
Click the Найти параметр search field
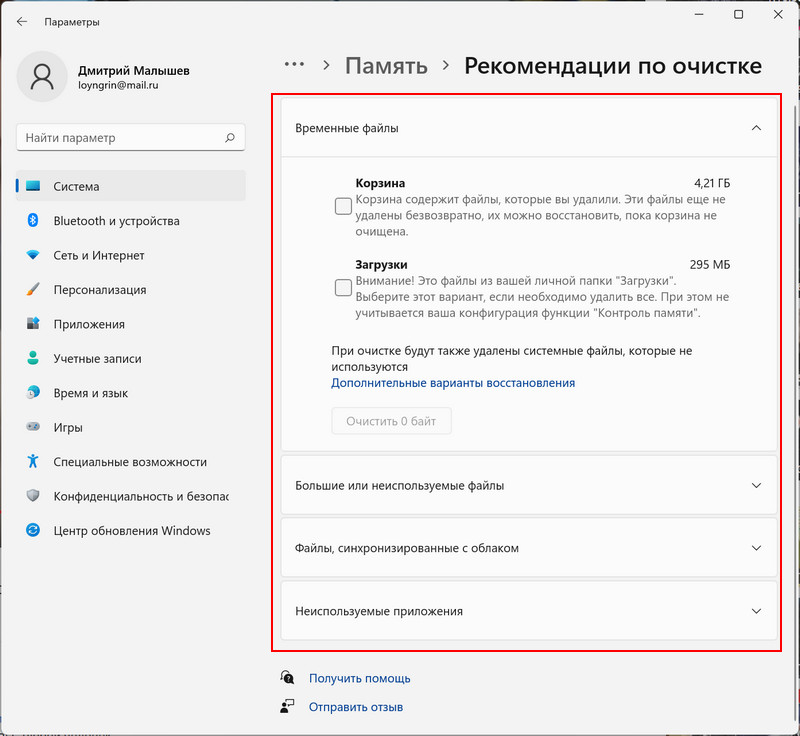pos(130,137)
